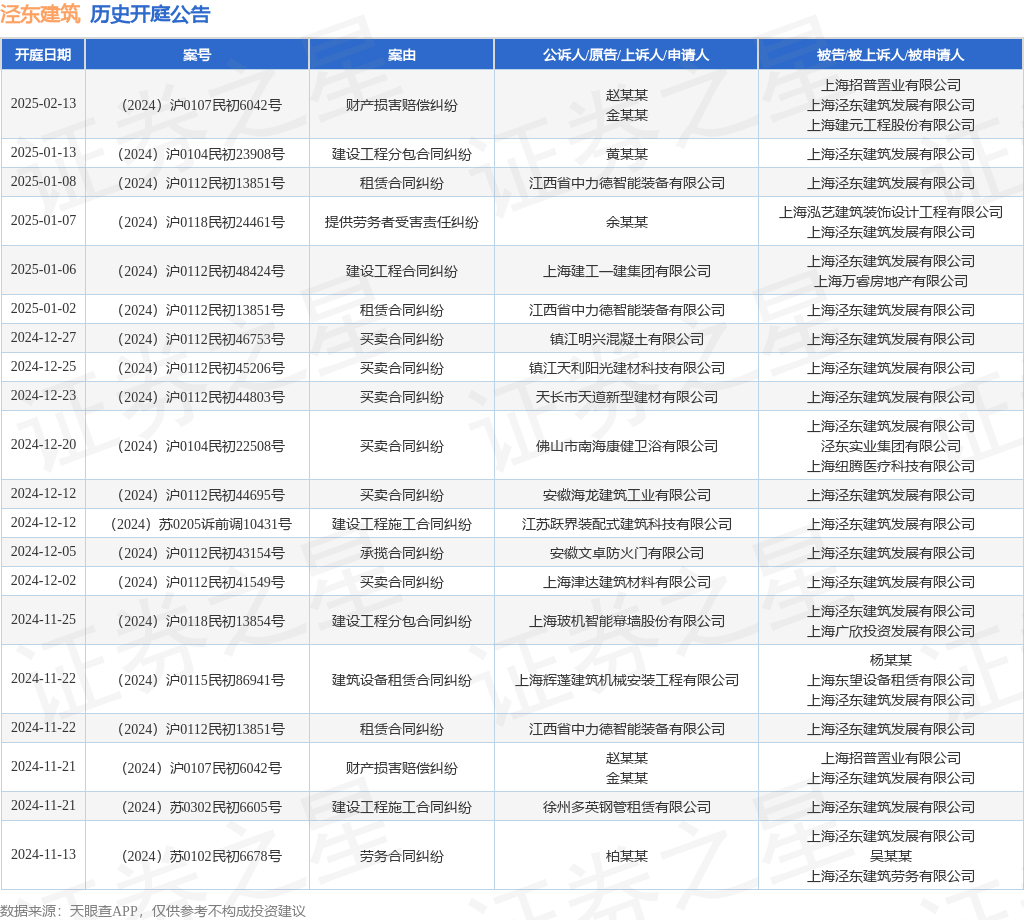Select date cell 2024-12-23
The image size is (1024, 920).
click(x=43, y=396)
